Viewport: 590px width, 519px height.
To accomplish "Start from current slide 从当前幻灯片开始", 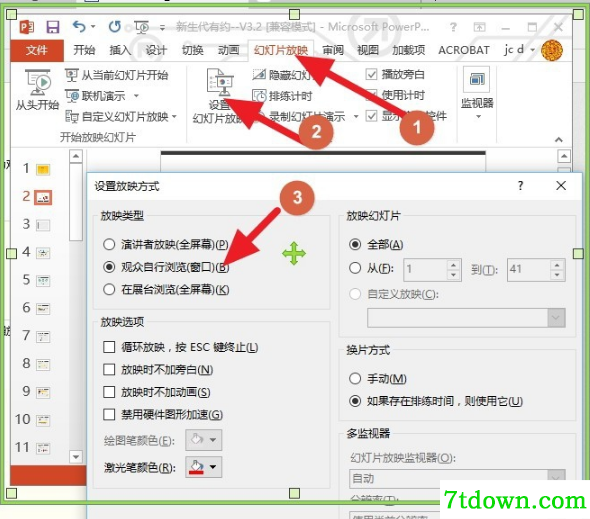I will coord(116,75).
